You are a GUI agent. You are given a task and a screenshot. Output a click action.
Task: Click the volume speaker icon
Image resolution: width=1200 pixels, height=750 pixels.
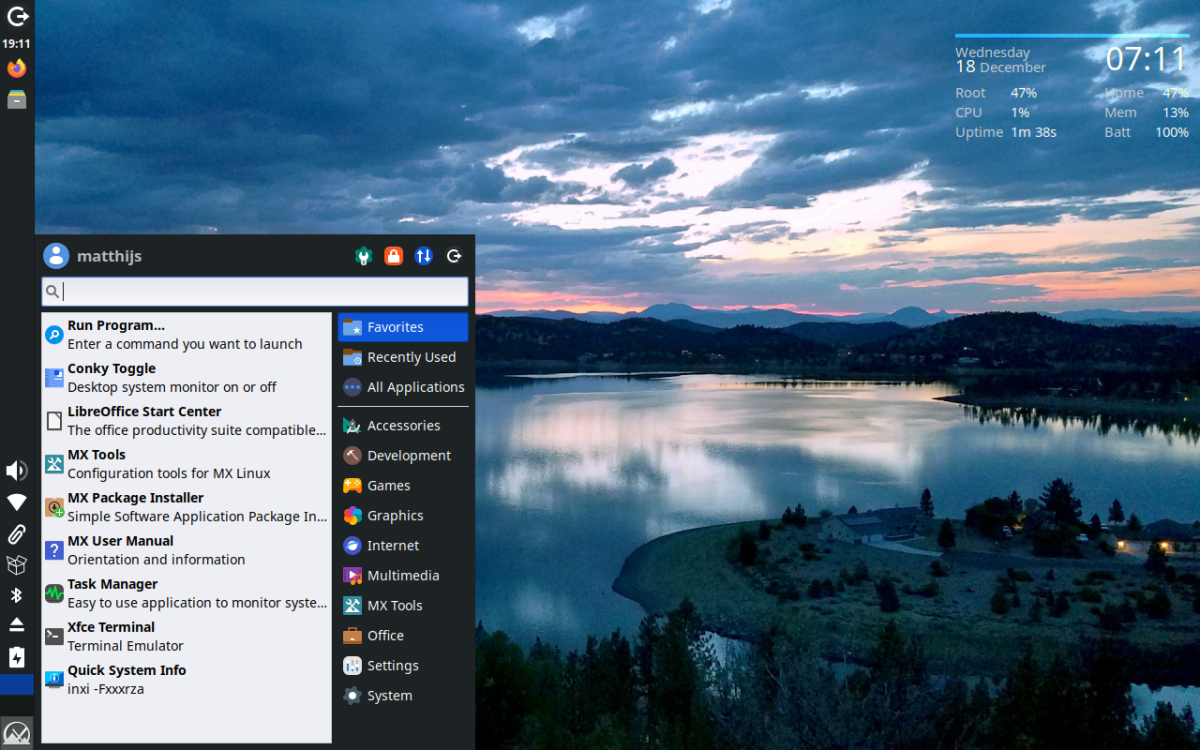pos(17,471)
